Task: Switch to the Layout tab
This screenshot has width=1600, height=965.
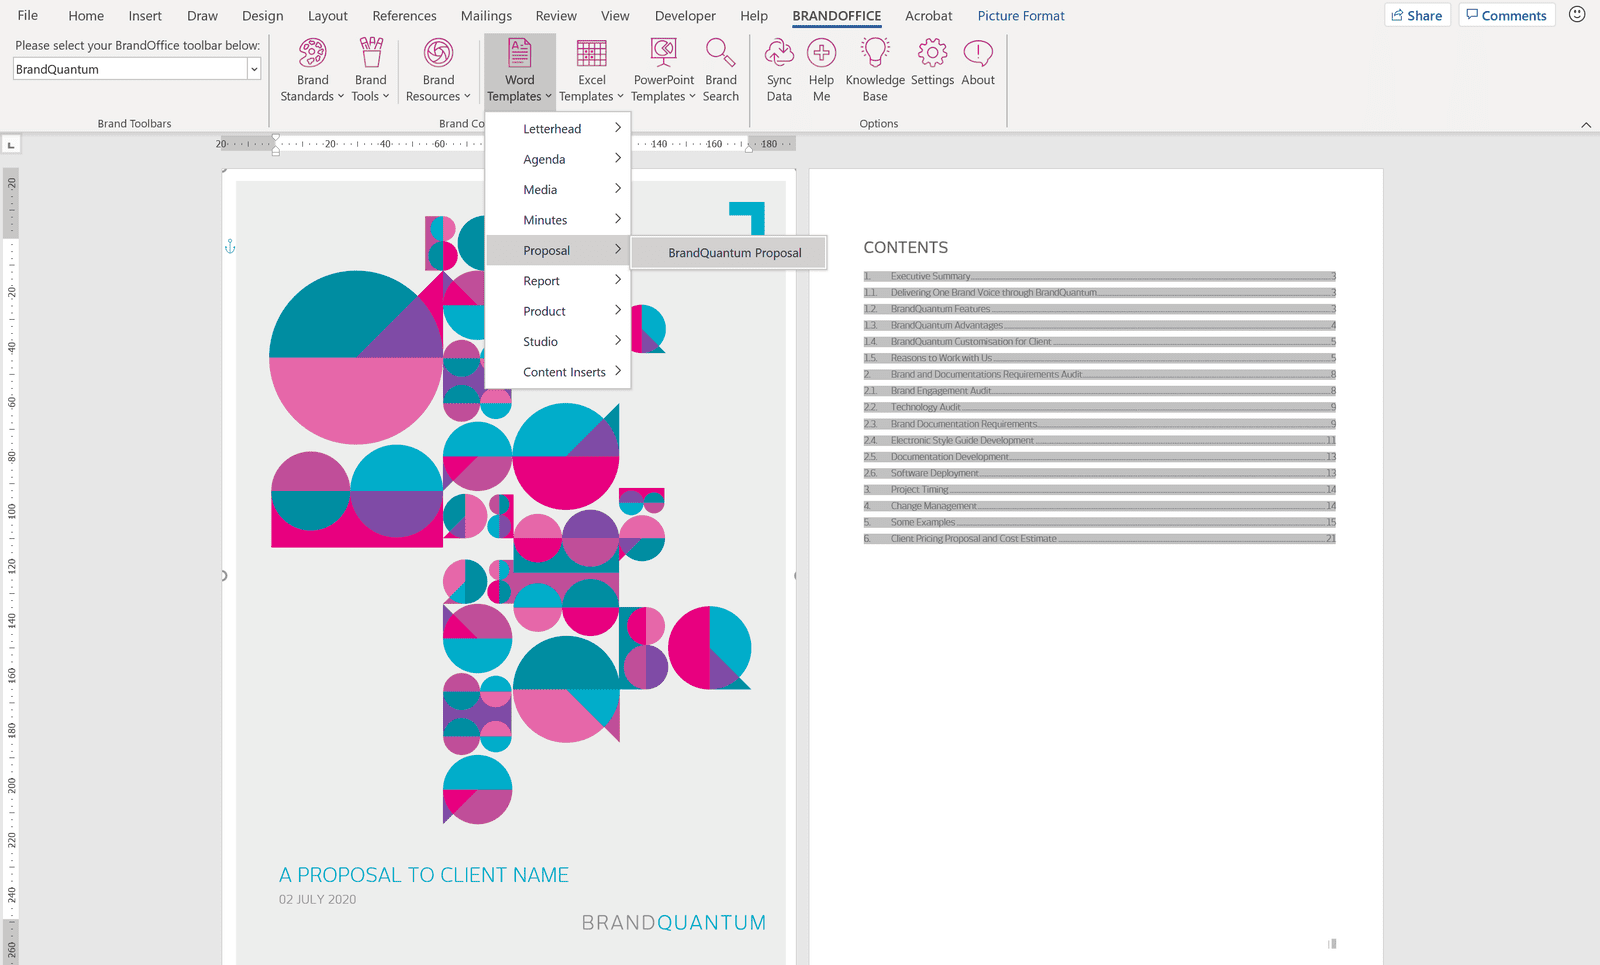Action: coord(328,16)
